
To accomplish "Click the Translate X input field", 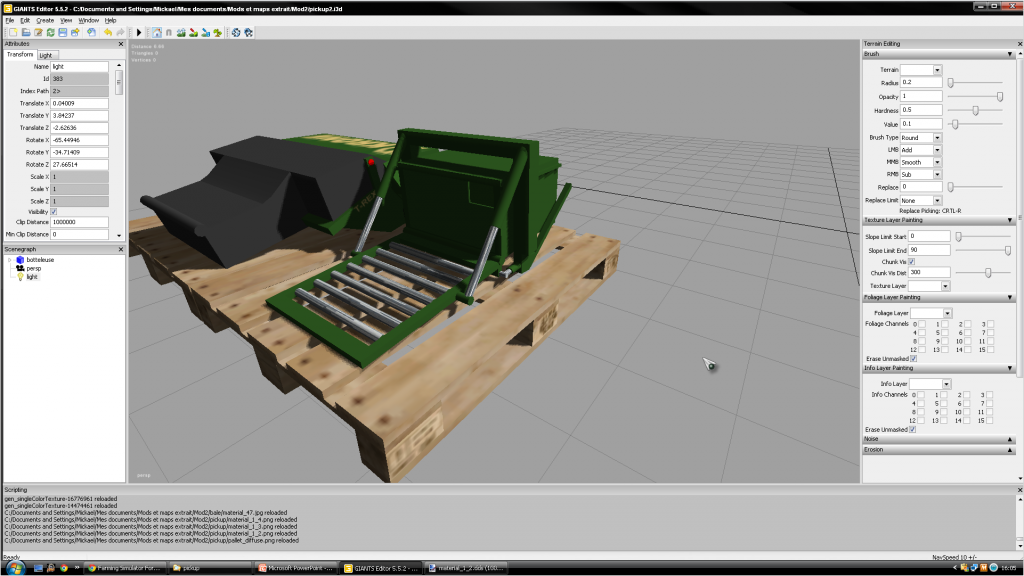I will [x=79, y=103].
